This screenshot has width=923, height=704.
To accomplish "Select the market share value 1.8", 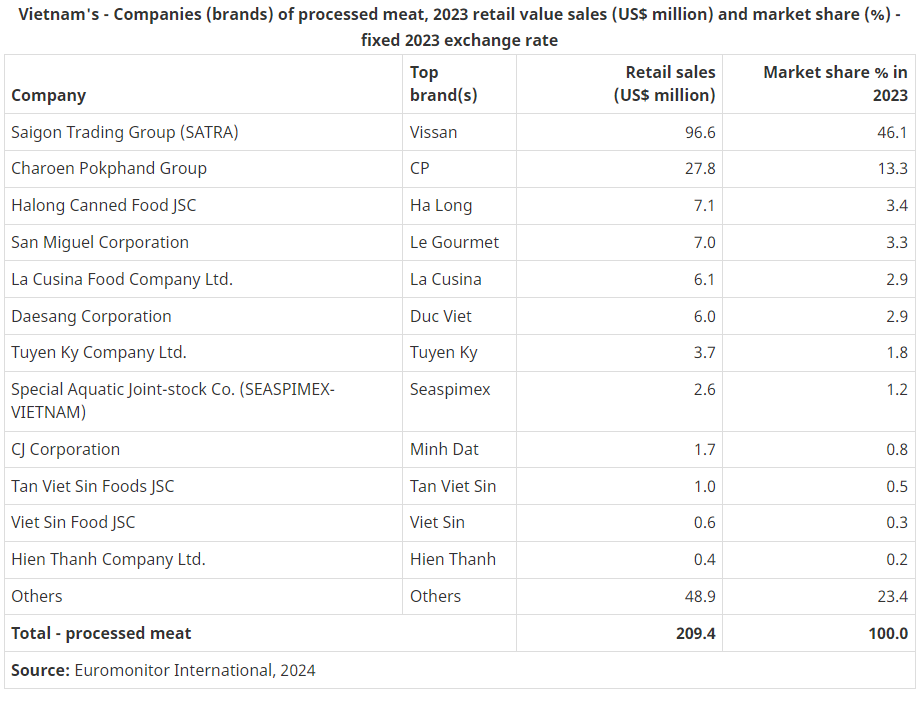I will (897, 353).
